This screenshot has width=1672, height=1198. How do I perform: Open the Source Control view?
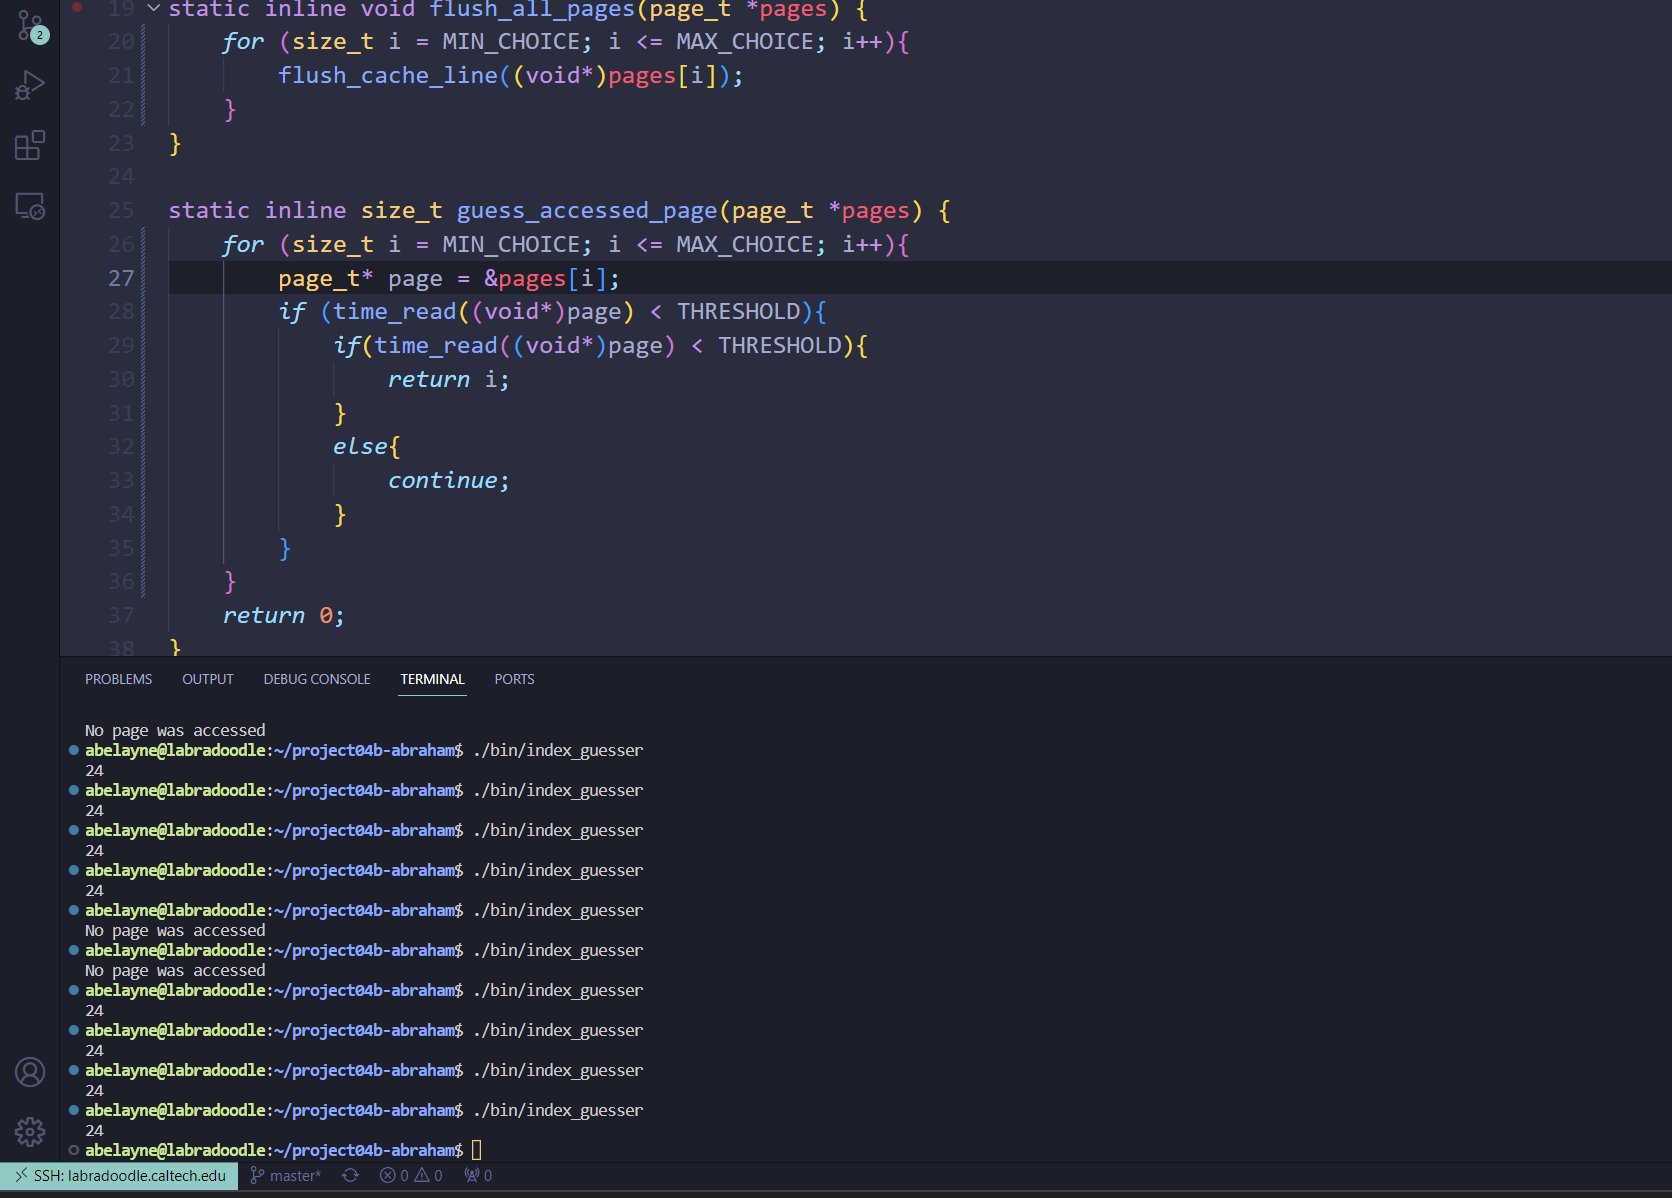[x=30, y=26]
